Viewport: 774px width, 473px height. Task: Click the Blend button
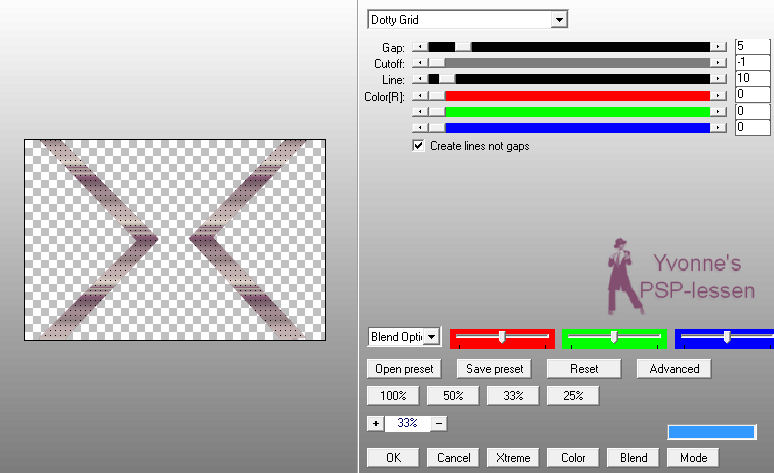633,458
